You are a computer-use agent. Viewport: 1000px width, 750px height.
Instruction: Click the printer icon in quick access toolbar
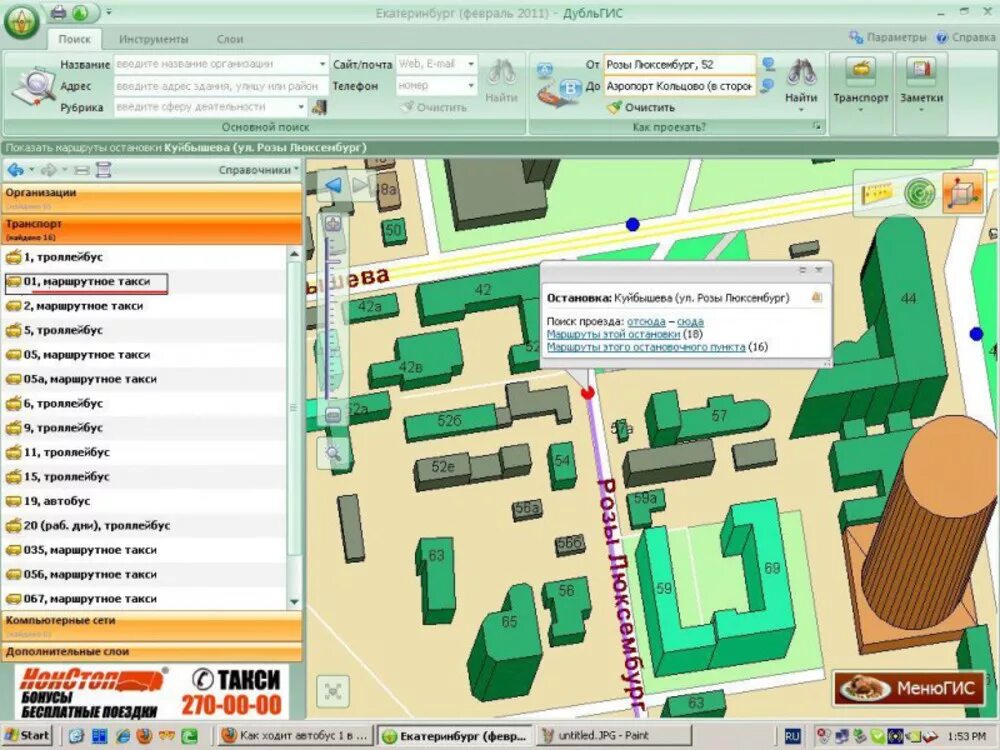coord(58,11)
